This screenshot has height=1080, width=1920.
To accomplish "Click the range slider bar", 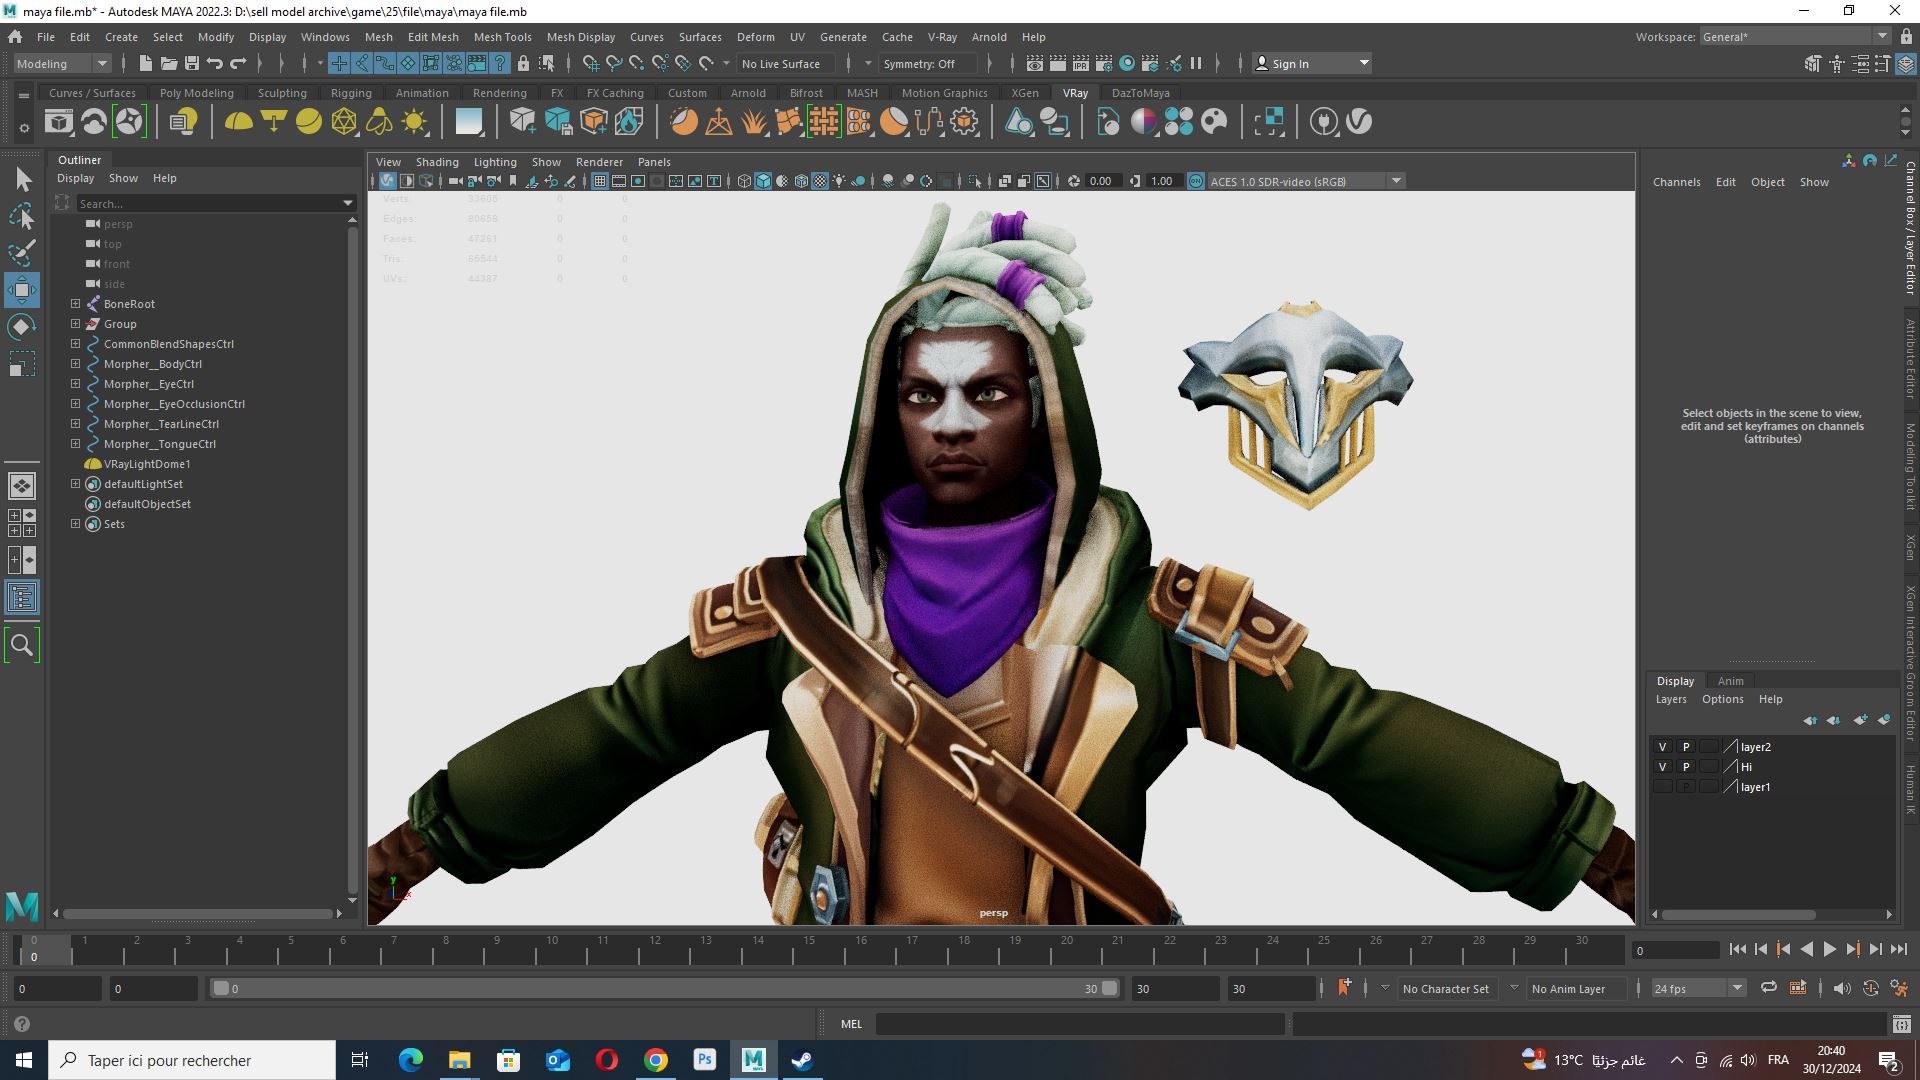I will pyautogui.click(x=665, y=988).
